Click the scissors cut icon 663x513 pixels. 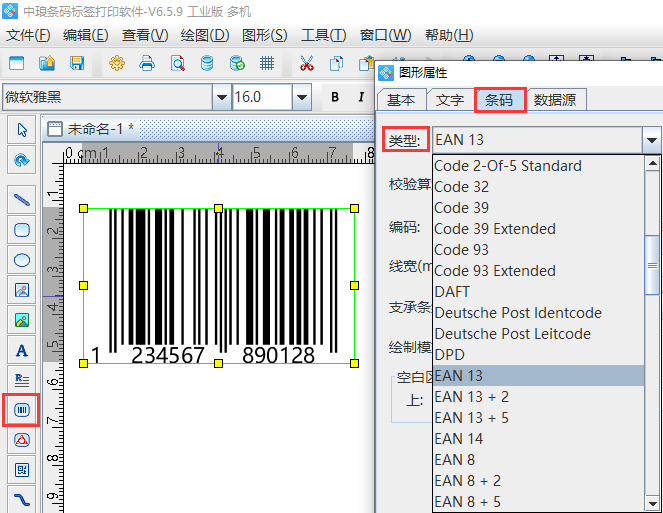pos(306,64)
